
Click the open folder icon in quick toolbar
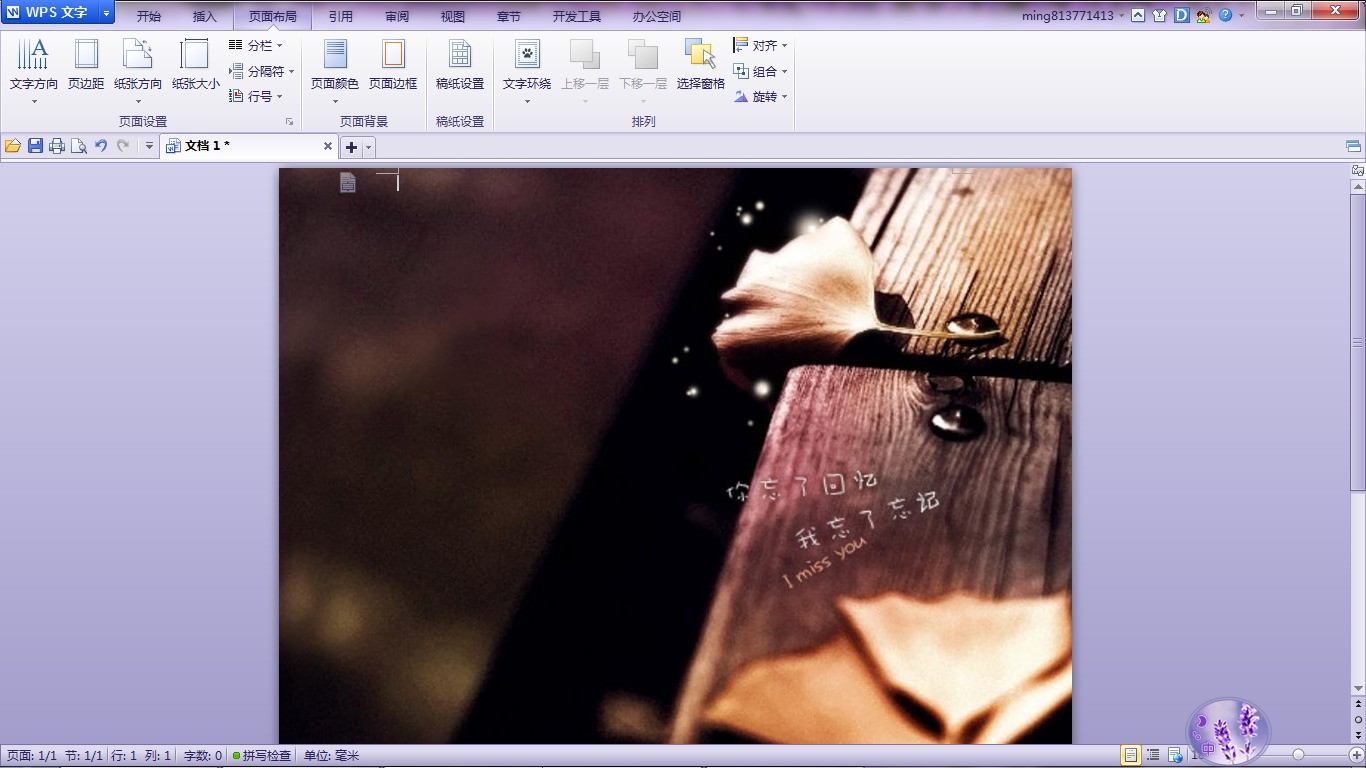(13, 146)
